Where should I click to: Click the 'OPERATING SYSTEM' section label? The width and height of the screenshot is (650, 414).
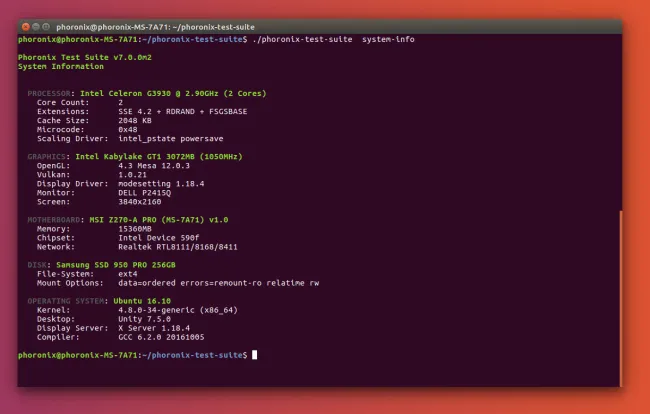pyautogui.click(x=65, y=301)
